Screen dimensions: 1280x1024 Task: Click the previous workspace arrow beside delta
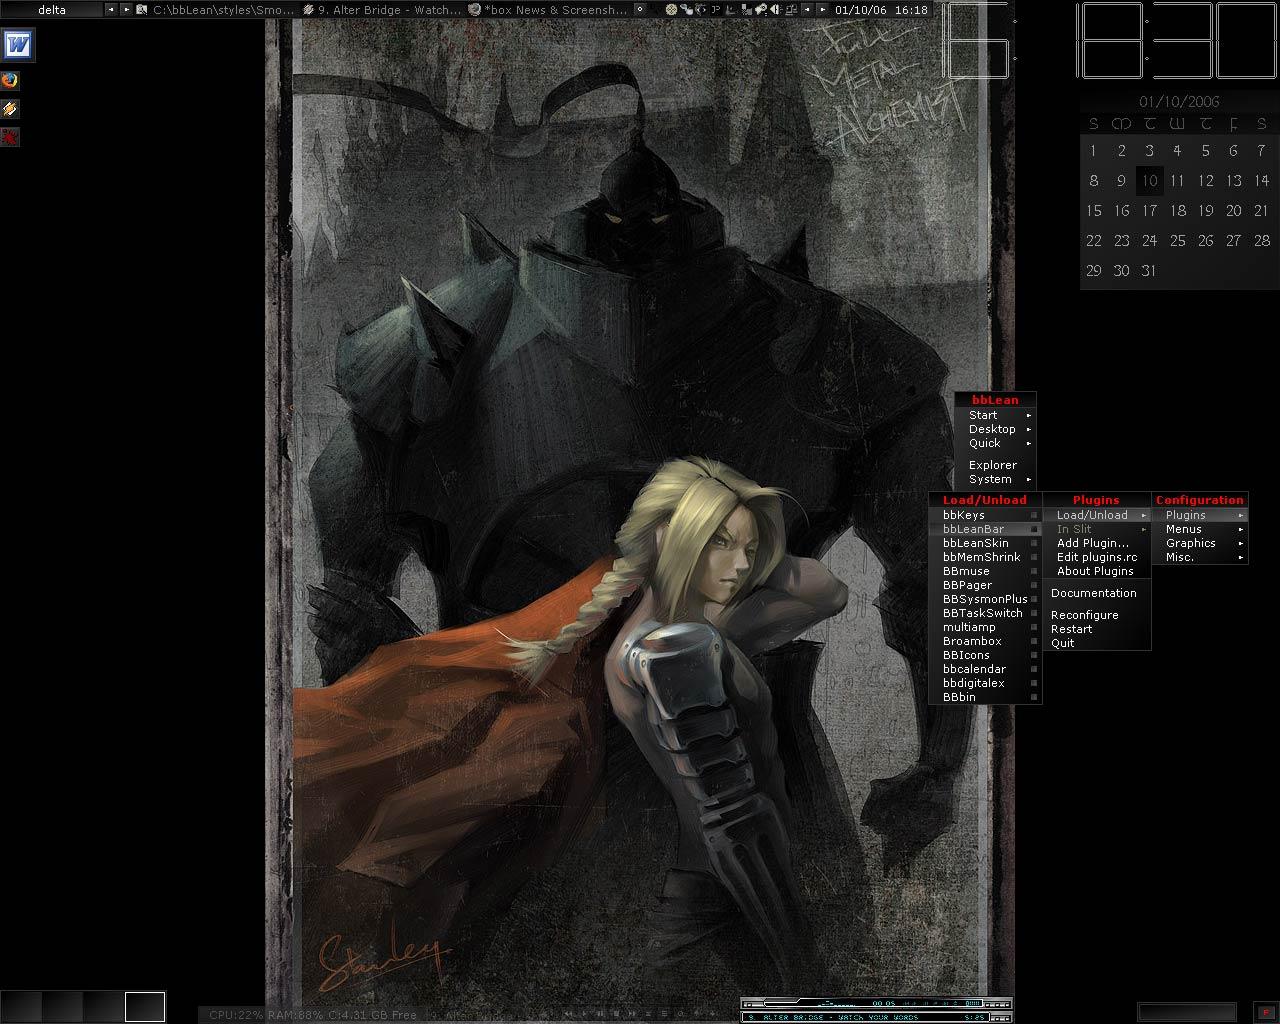(110, 10)
